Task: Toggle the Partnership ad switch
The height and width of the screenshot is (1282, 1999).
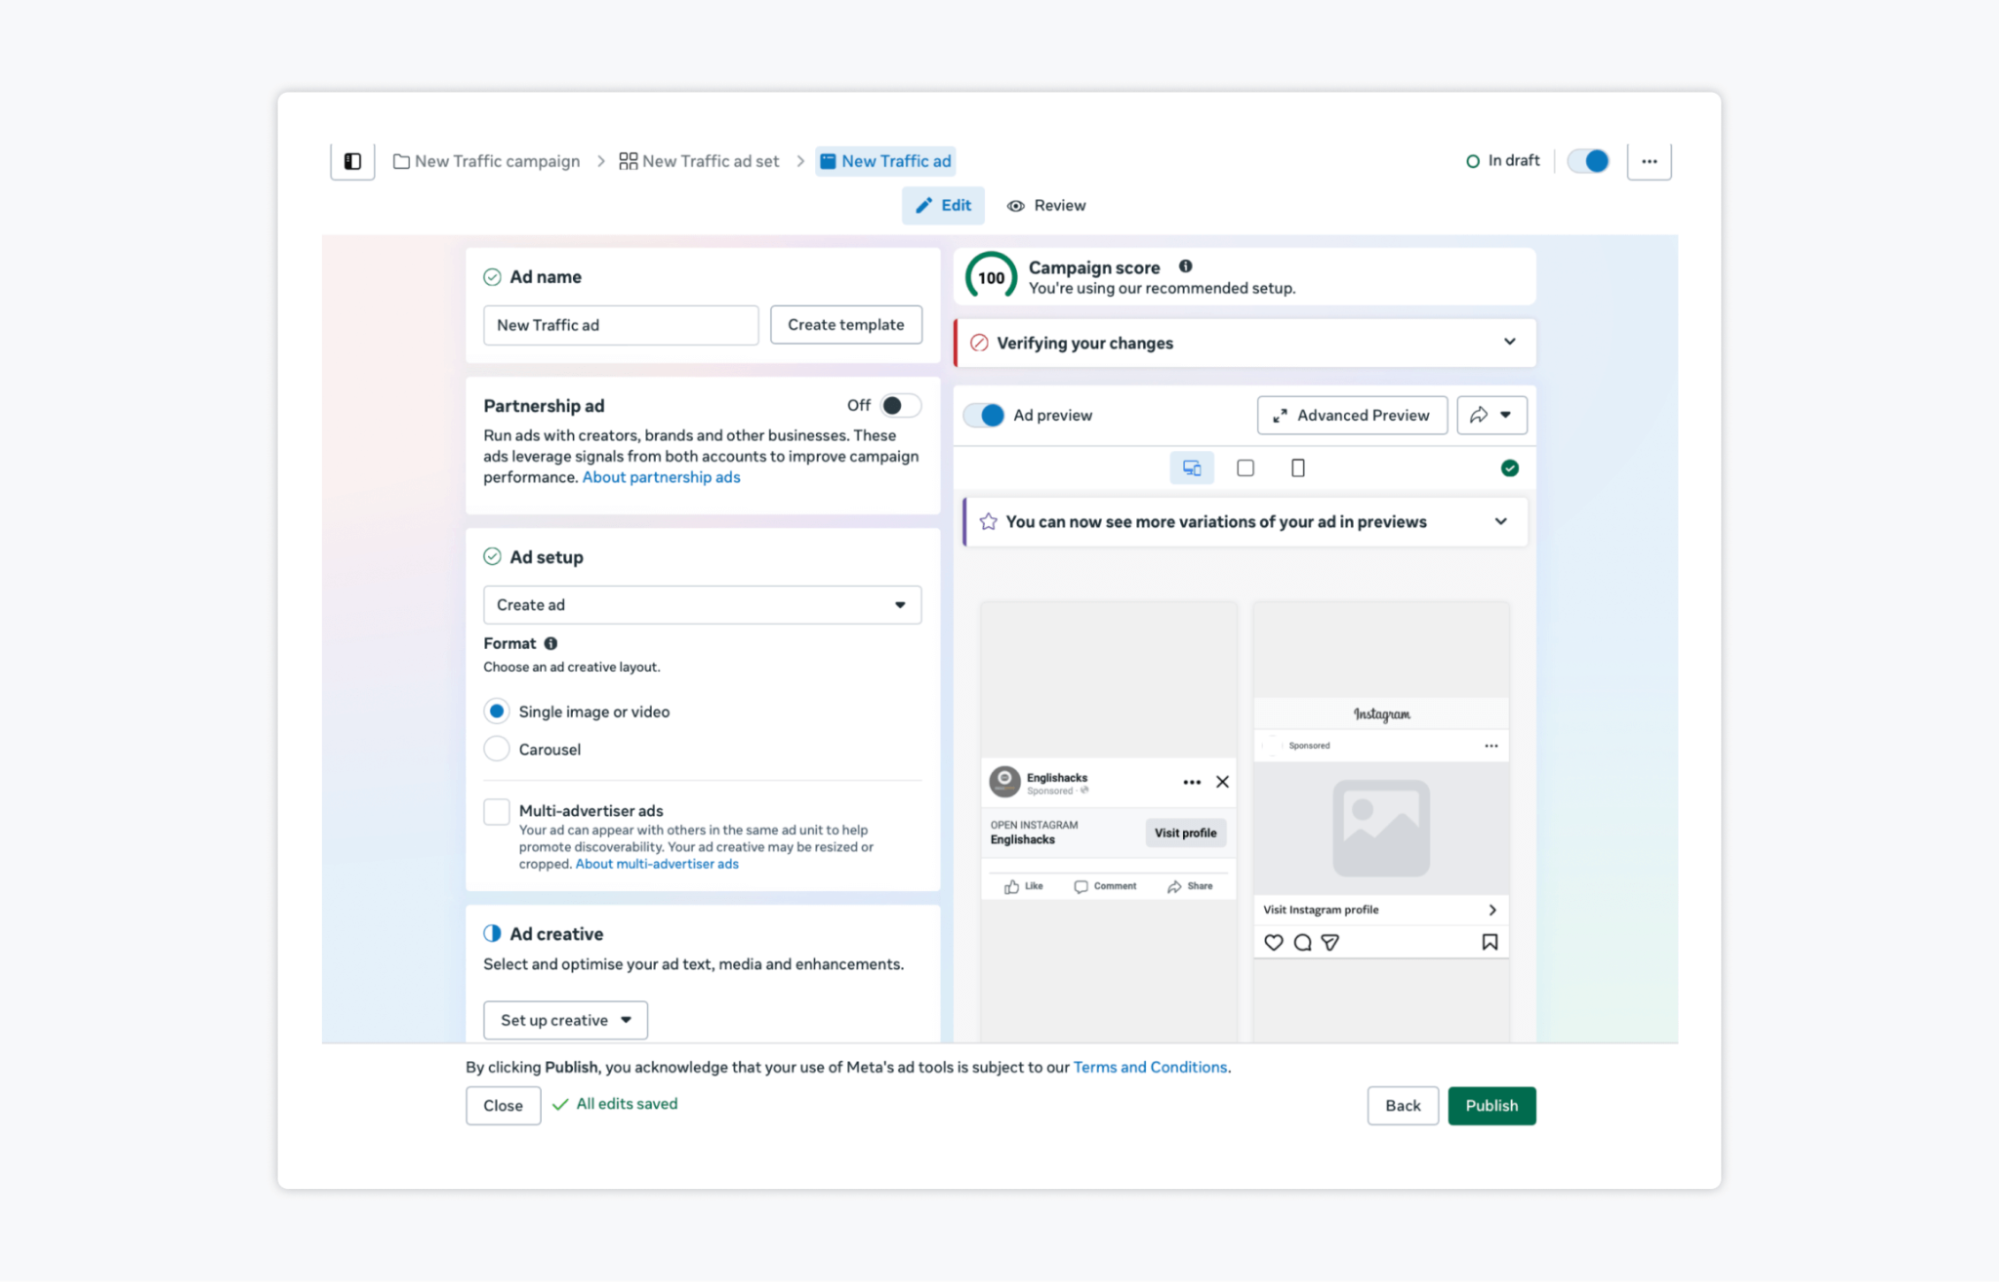Action: [x=899, y=405]
